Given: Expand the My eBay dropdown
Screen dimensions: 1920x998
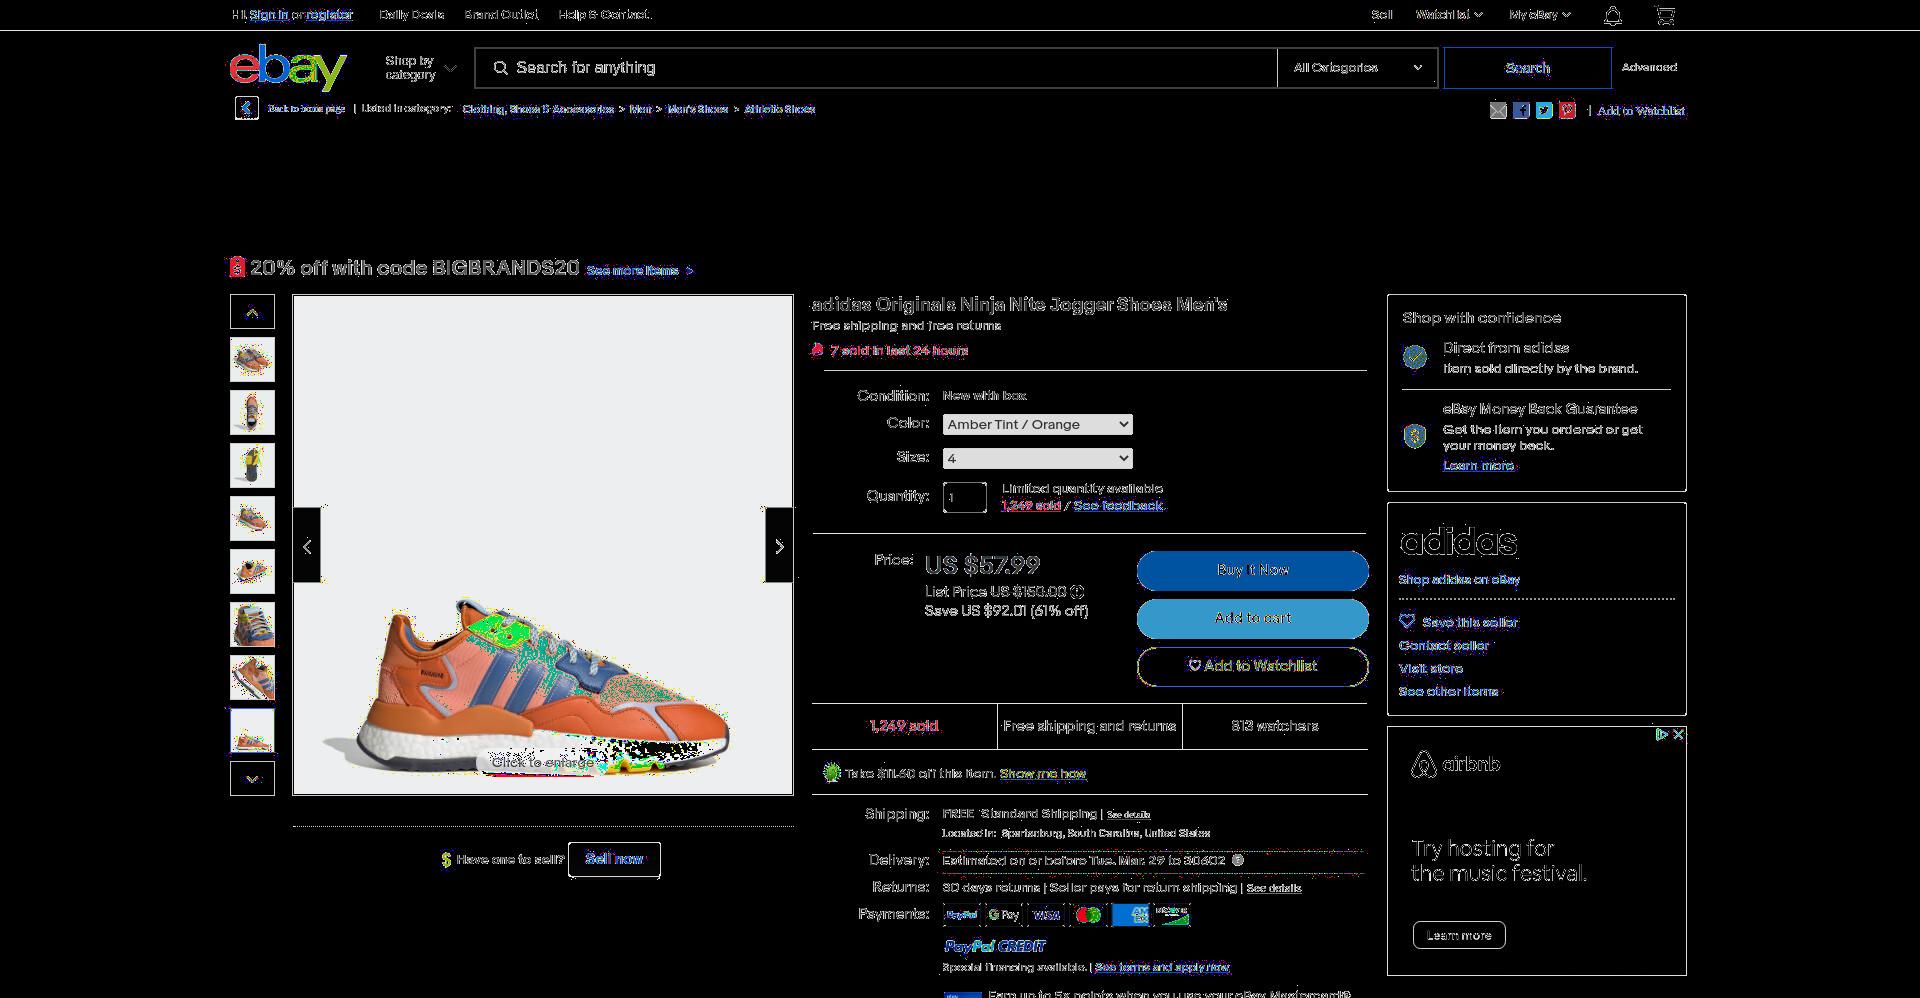Looking at the screenshot, I should [1540, 15].
